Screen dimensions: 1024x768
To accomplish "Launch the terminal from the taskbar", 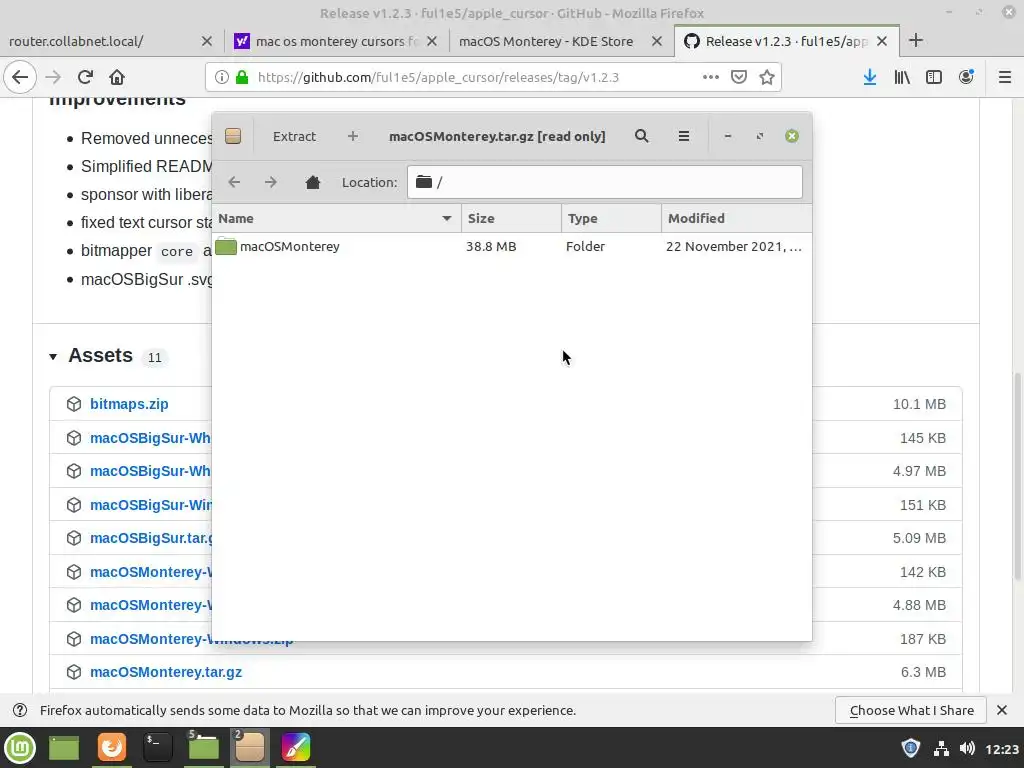I will 157,748.
